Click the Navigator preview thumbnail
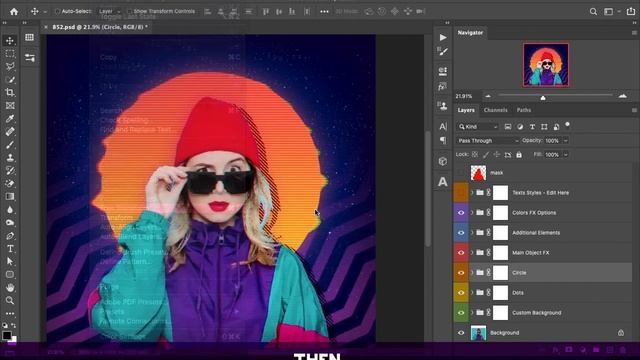The height and width of the screenshot is (360, 640). 546,65
